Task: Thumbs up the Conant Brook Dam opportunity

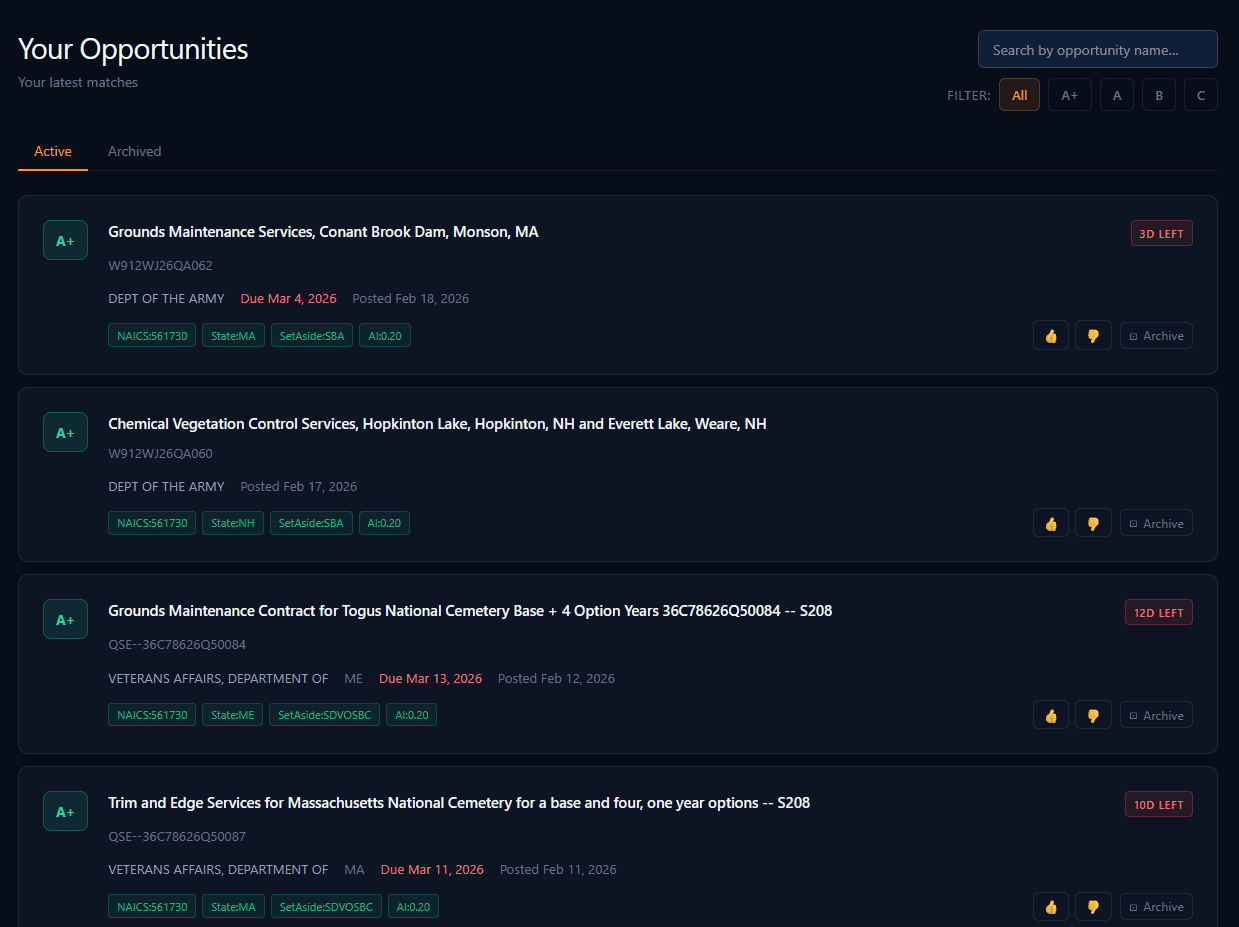Action: 1051,335
